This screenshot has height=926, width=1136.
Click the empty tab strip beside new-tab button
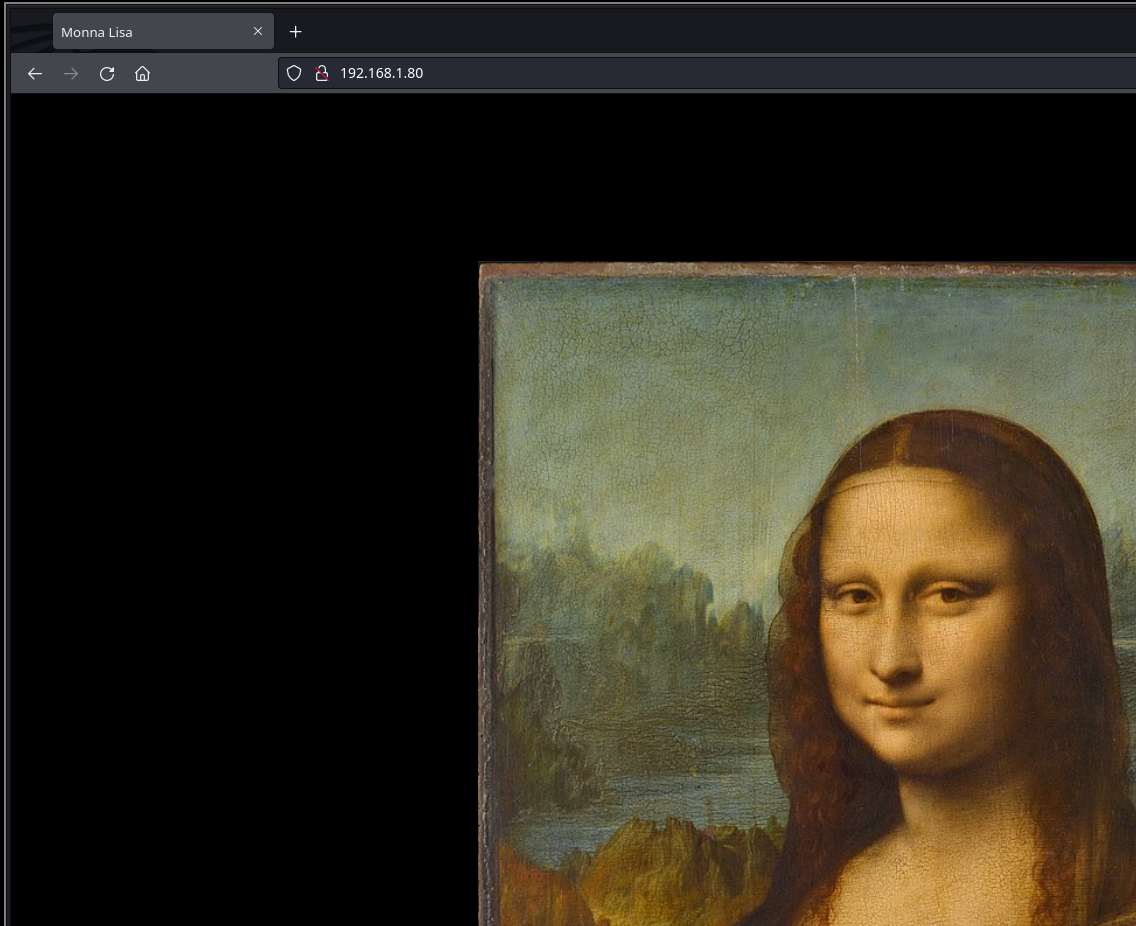(700, 32)
